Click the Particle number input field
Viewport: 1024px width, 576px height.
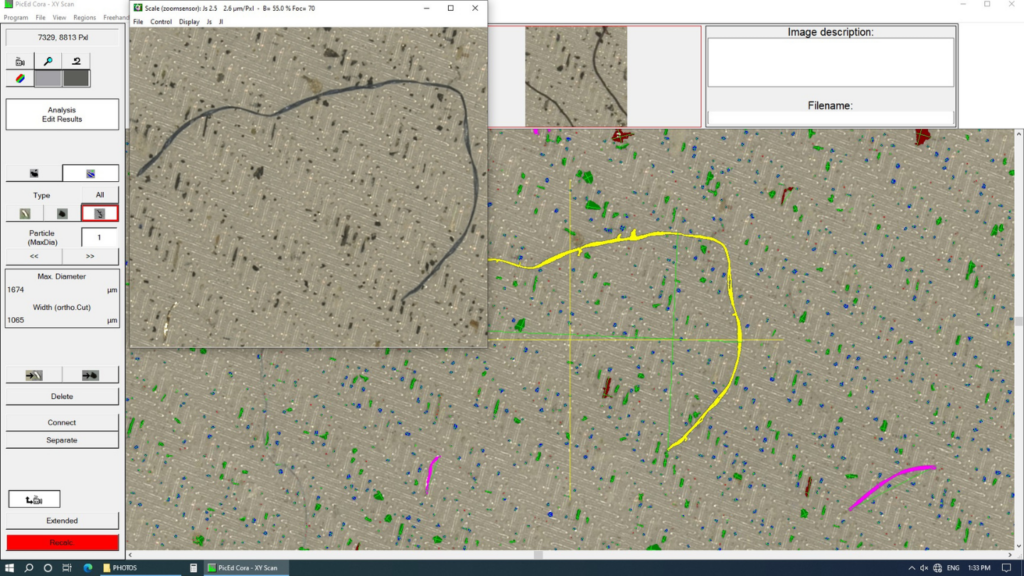pos(99,238)
